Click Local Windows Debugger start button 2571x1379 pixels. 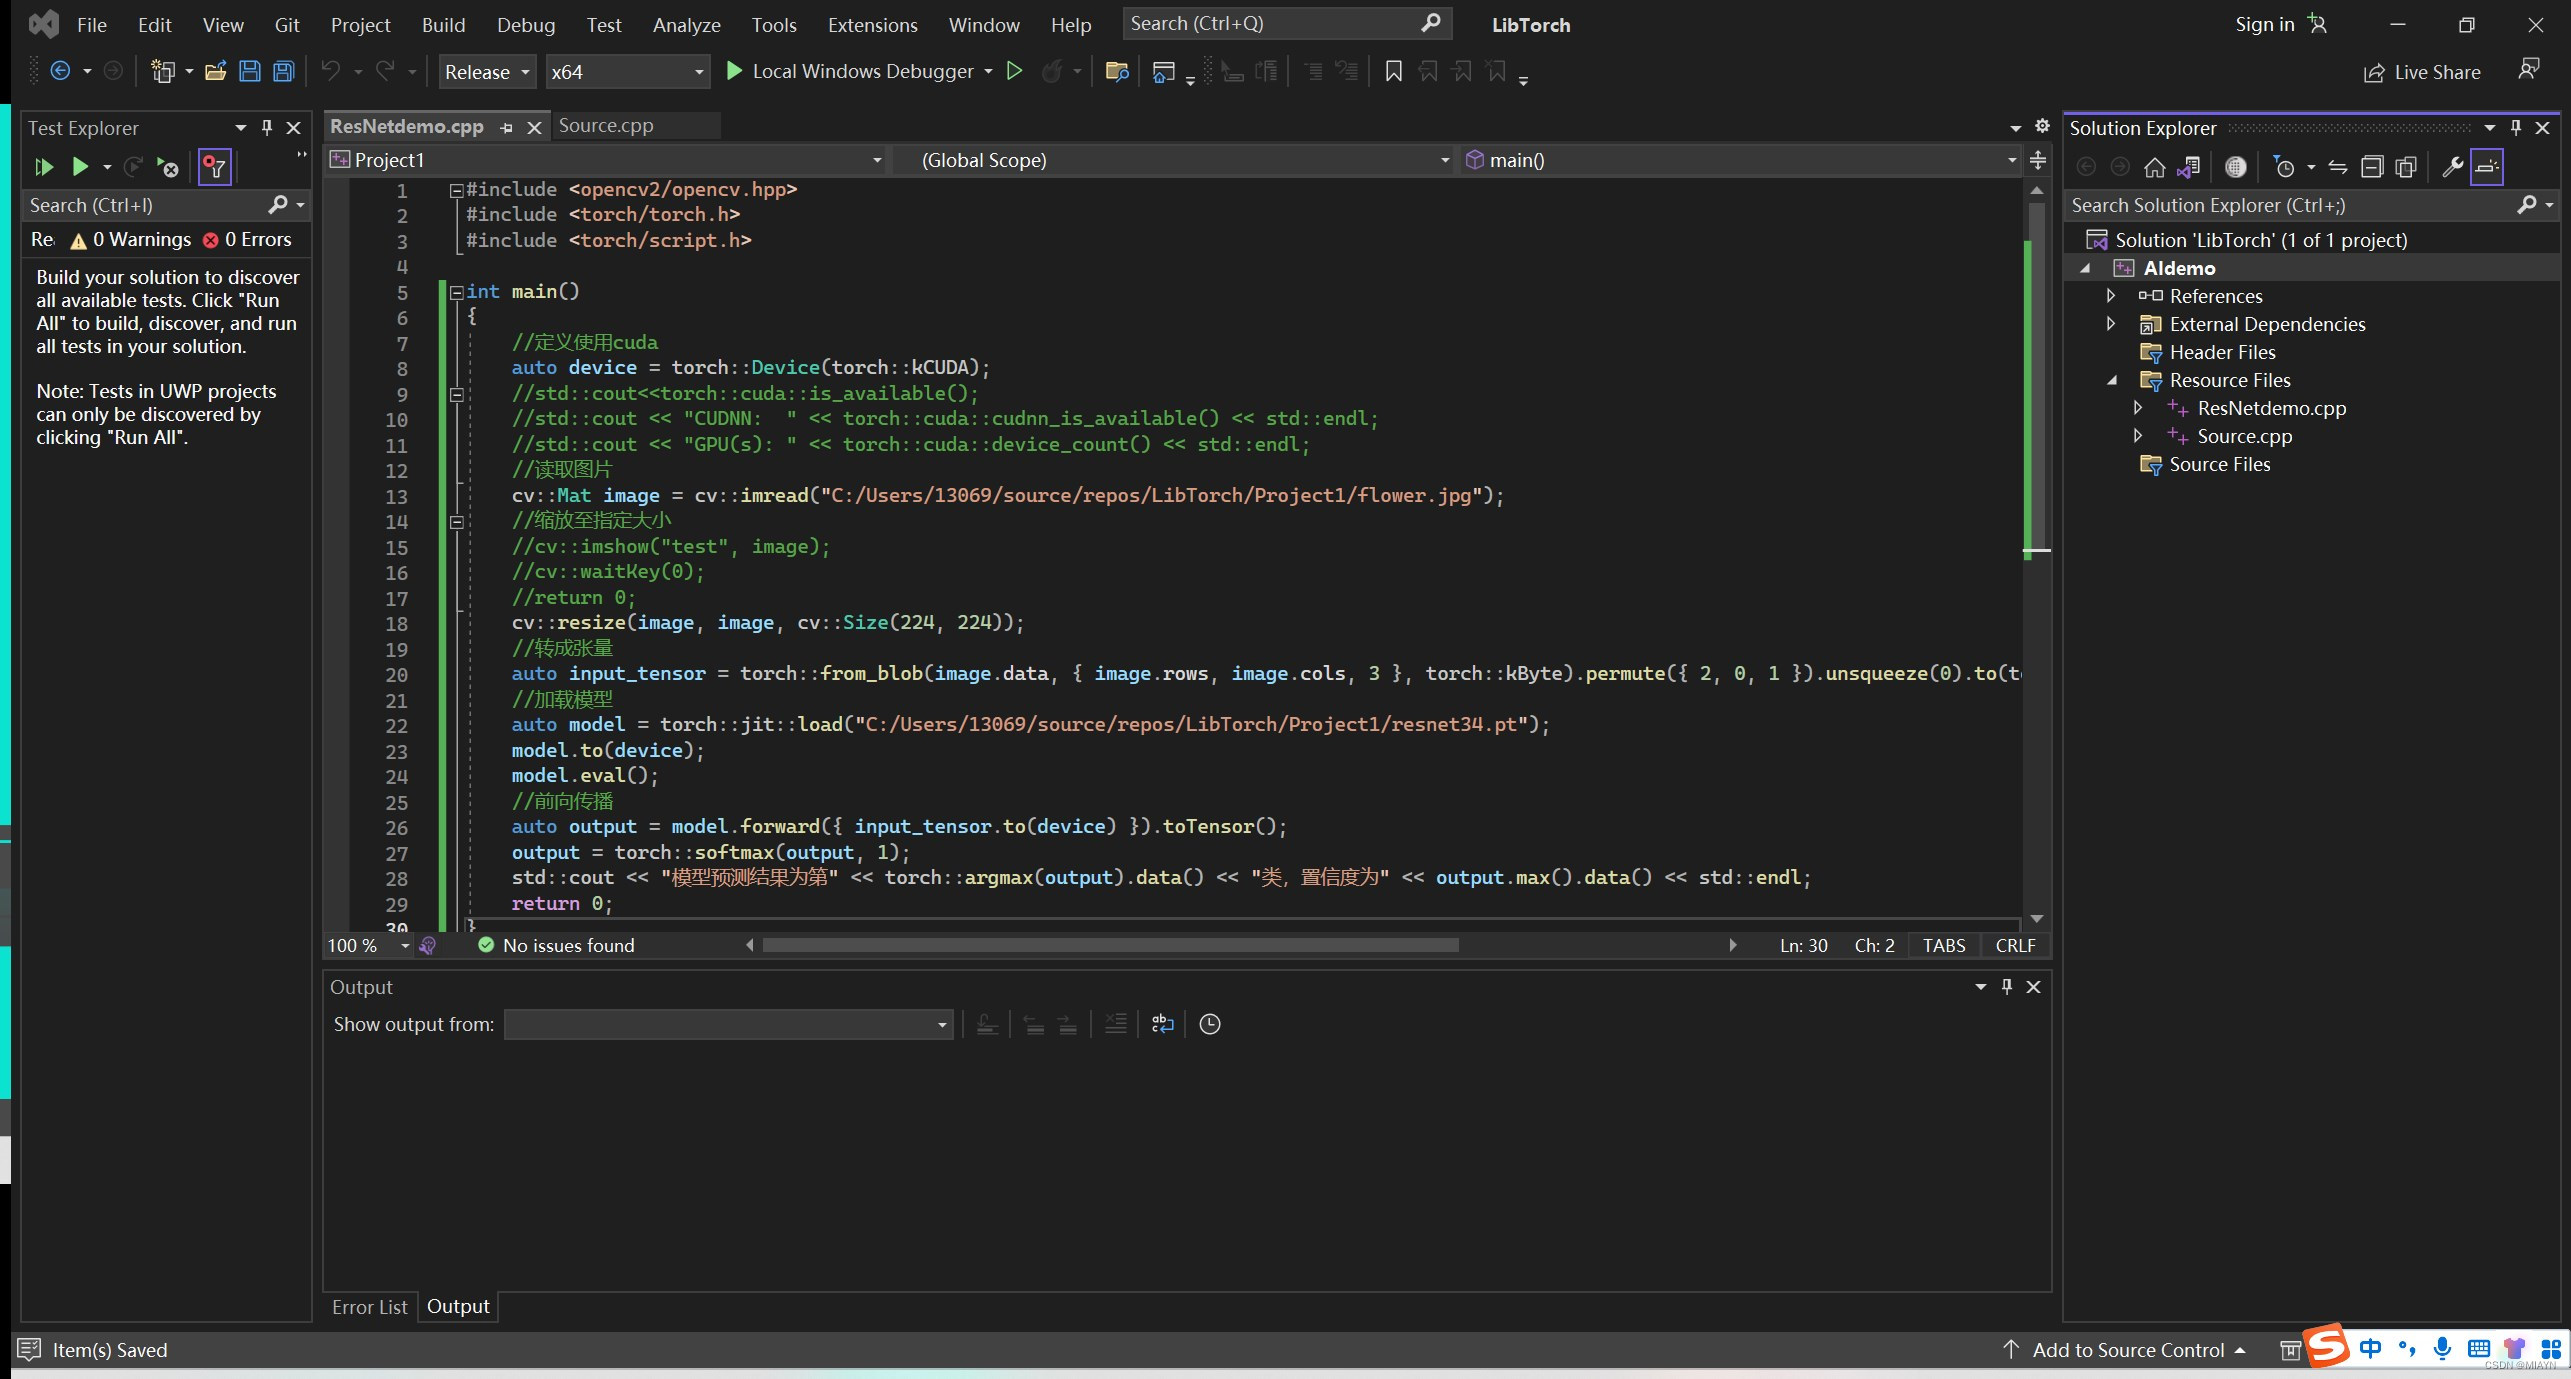tap(850, 71)
